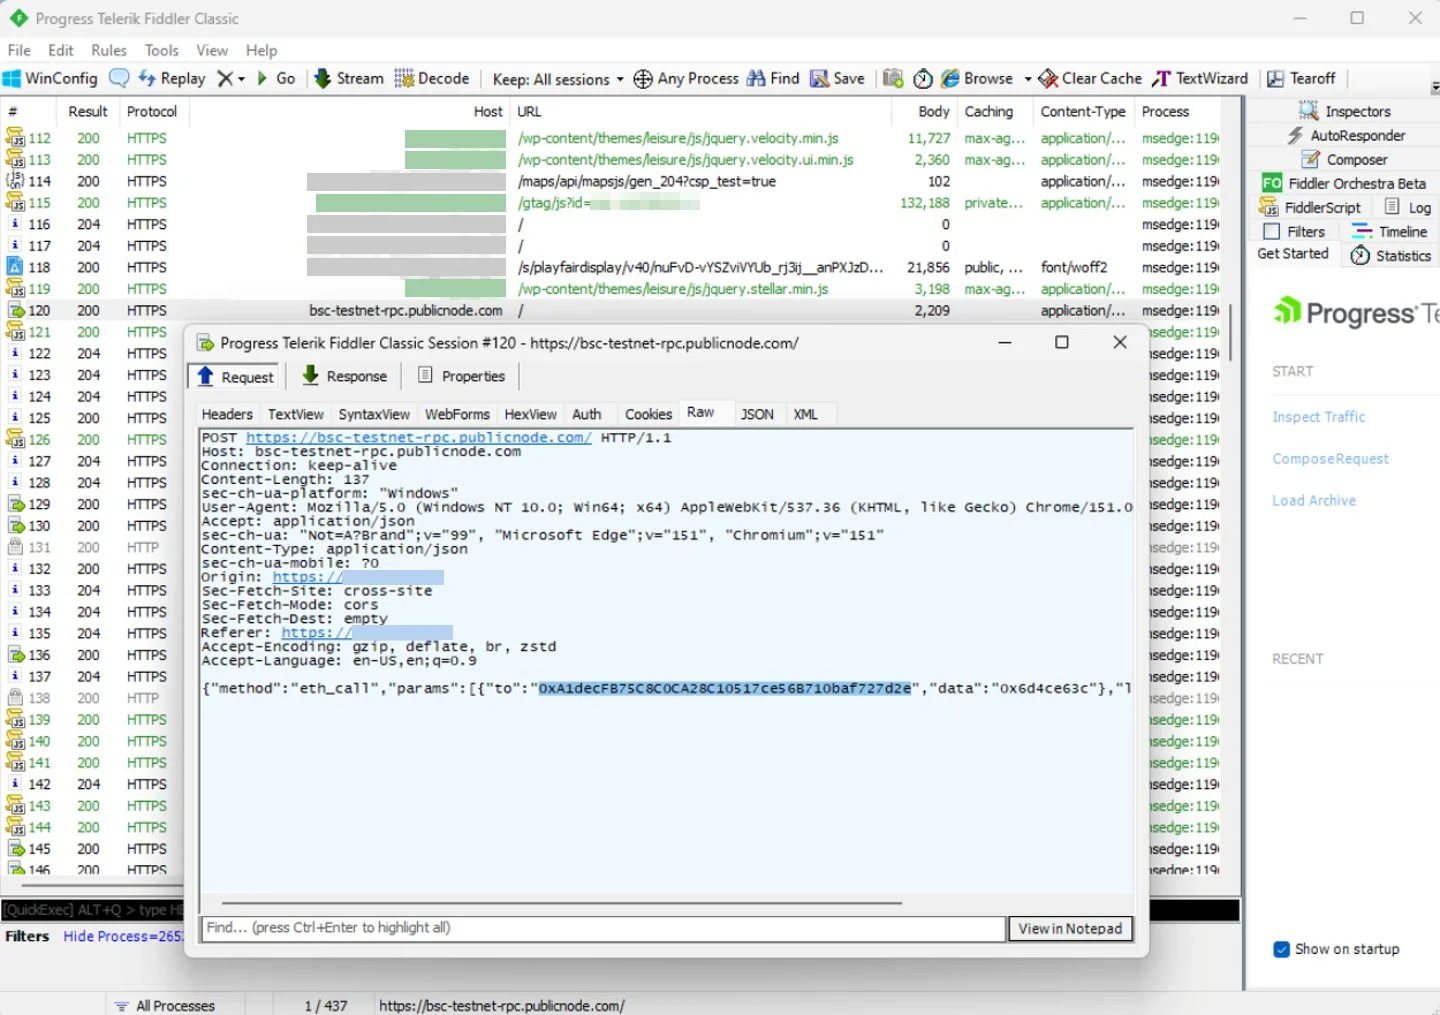
Task: Switch to the Cookies inspector tab
Action: [x=648, y=414]
